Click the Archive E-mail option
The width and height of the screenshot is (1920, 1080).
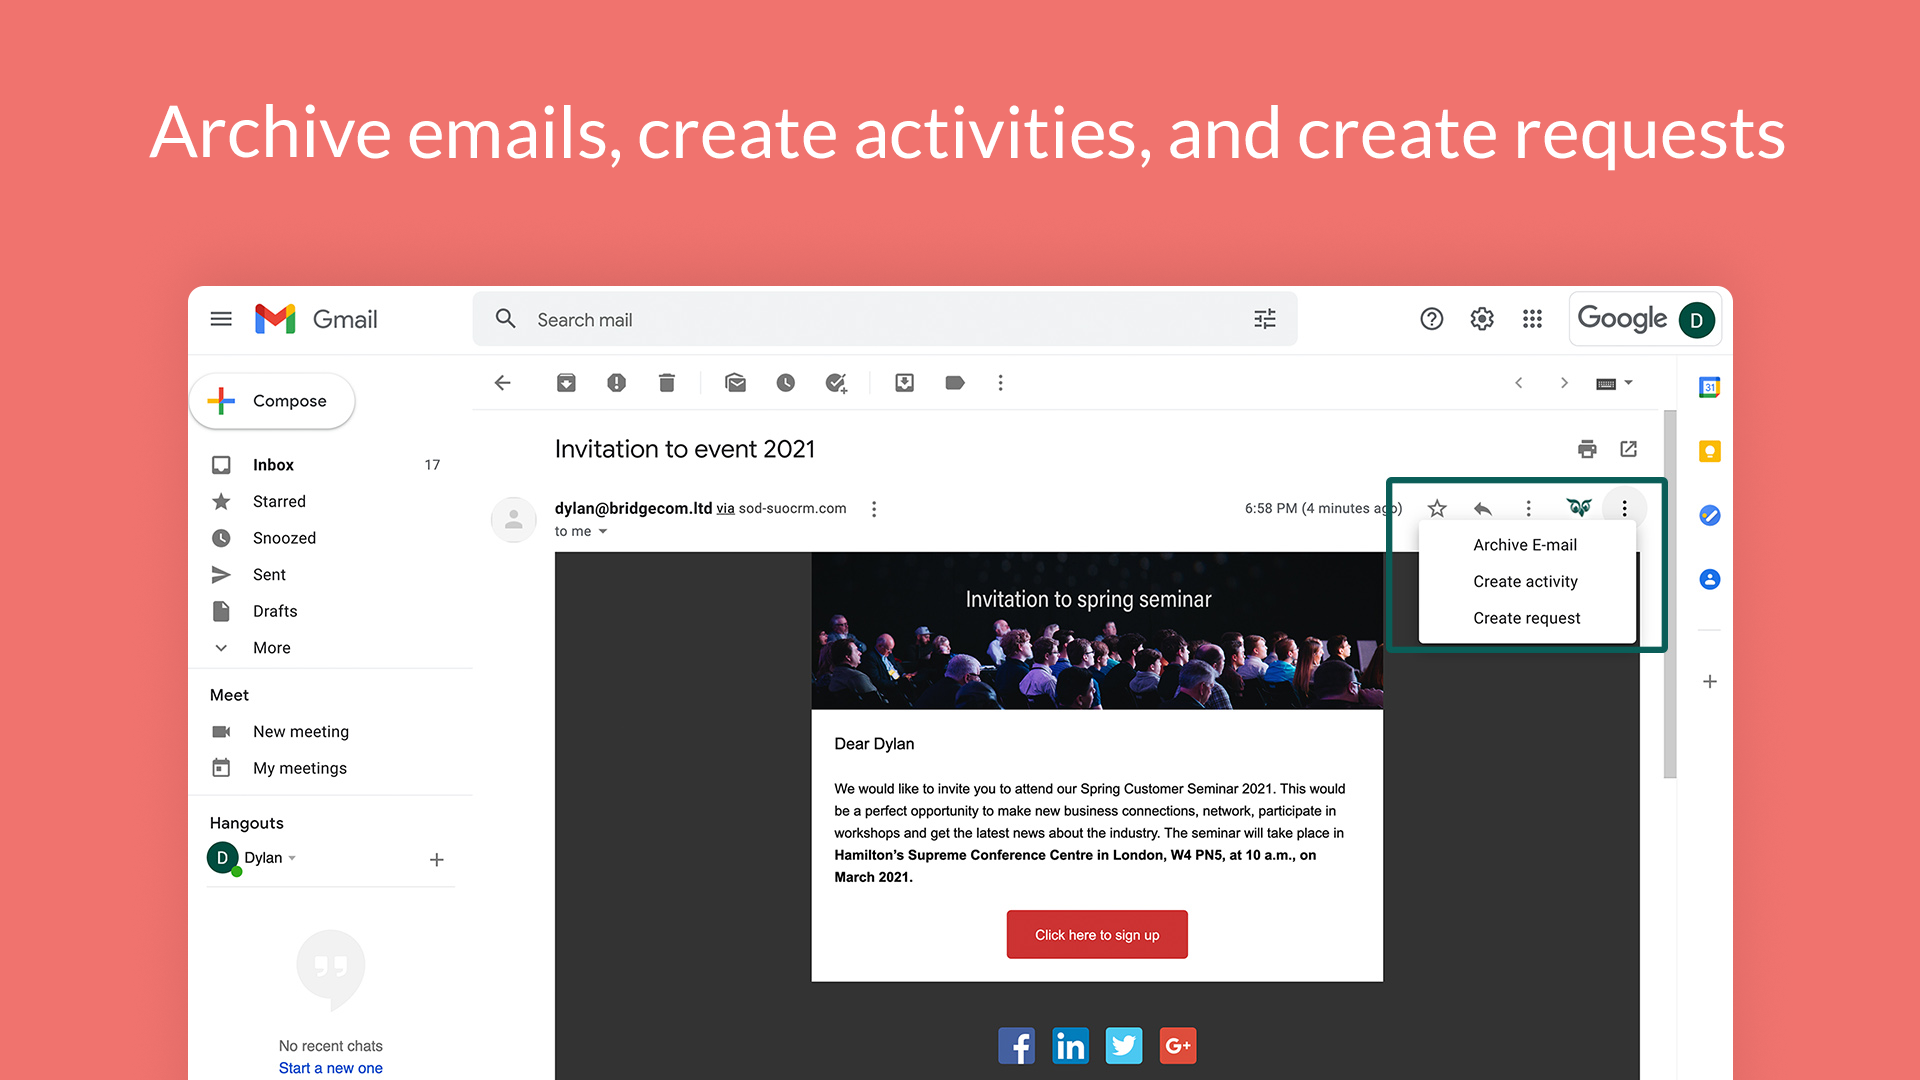pyautogui.click(x=1526, y=543)
